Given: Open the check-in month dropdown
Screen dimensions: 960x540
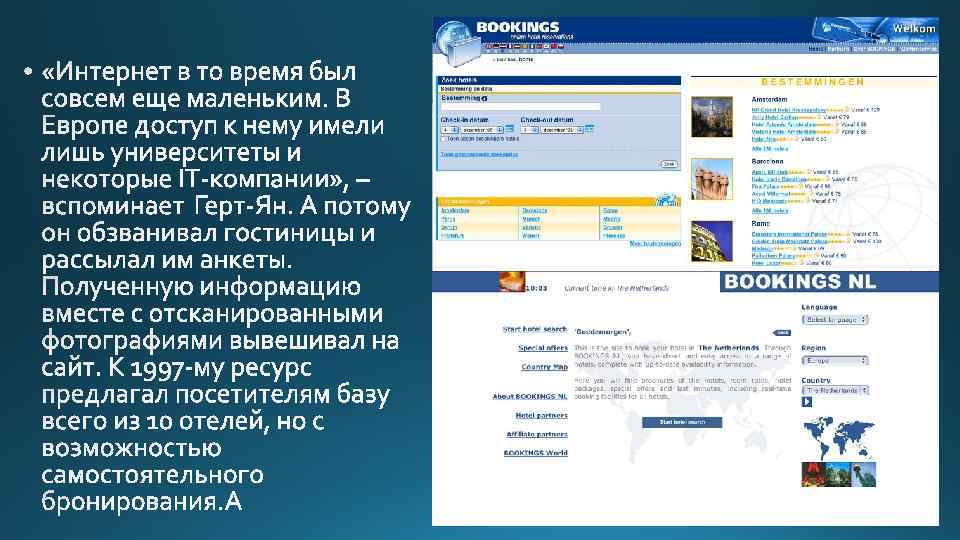Looking at the screenshot, I should pos(482,130).
